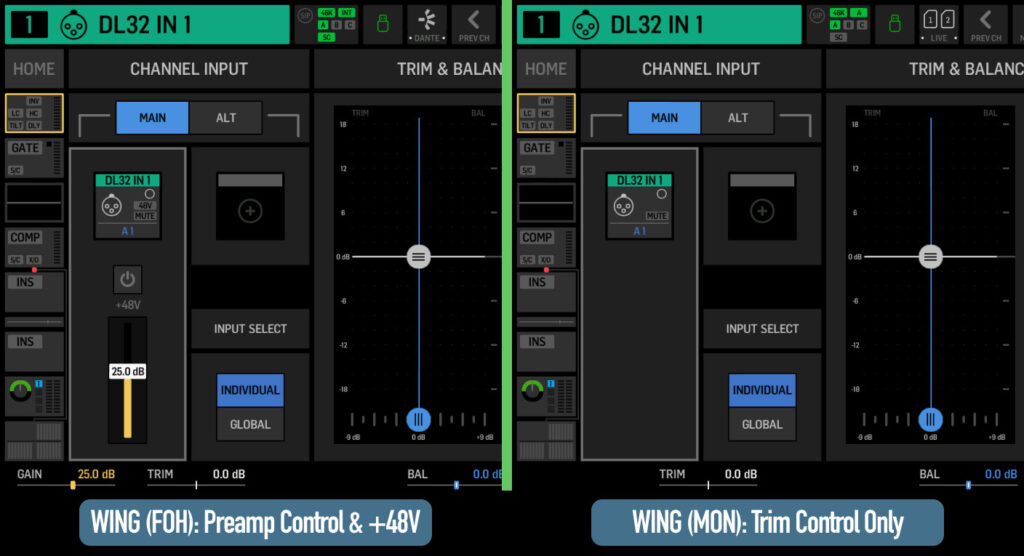The width and height of the screenshot is (1024, 556).
Task: Click USB stick icon on FOH top bar
Action: point(383,25)
